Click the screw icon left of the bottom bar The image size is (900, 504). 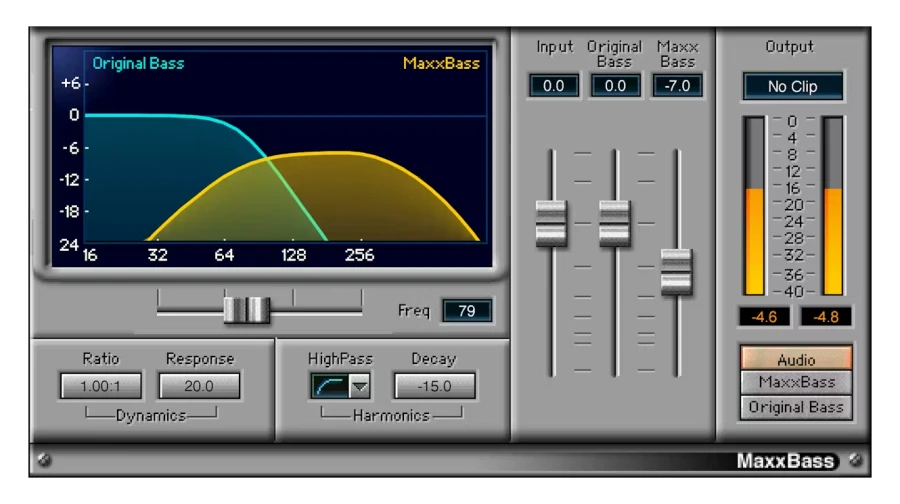pos(44,460)
